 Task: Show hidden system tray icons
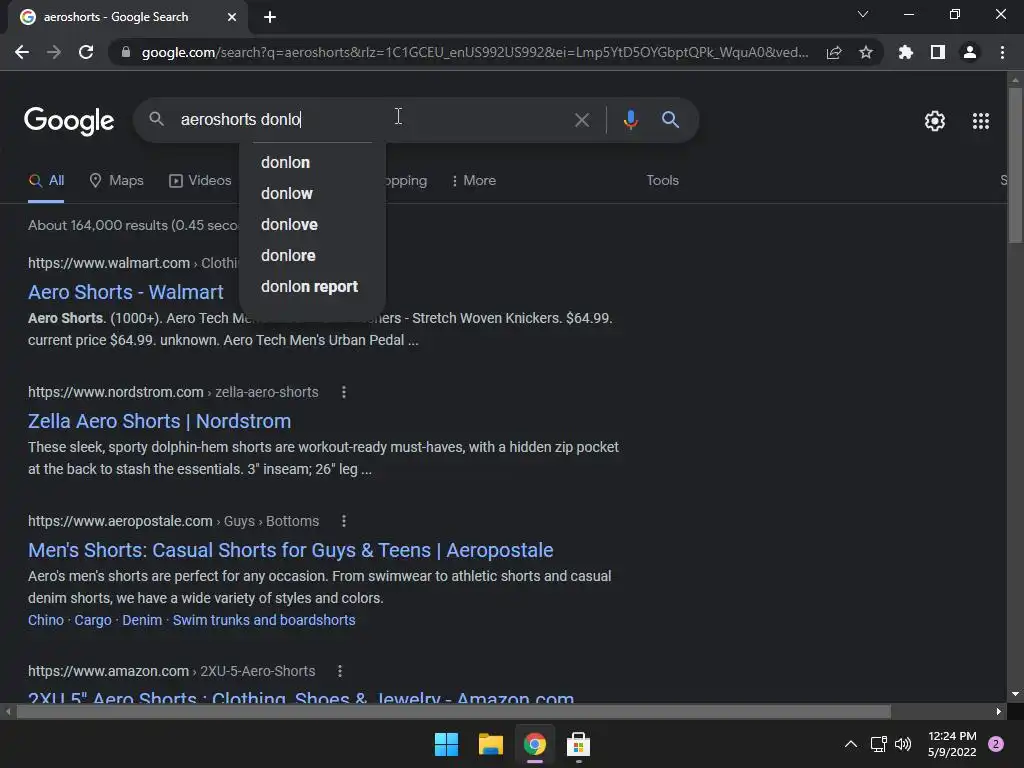point(851,744)
